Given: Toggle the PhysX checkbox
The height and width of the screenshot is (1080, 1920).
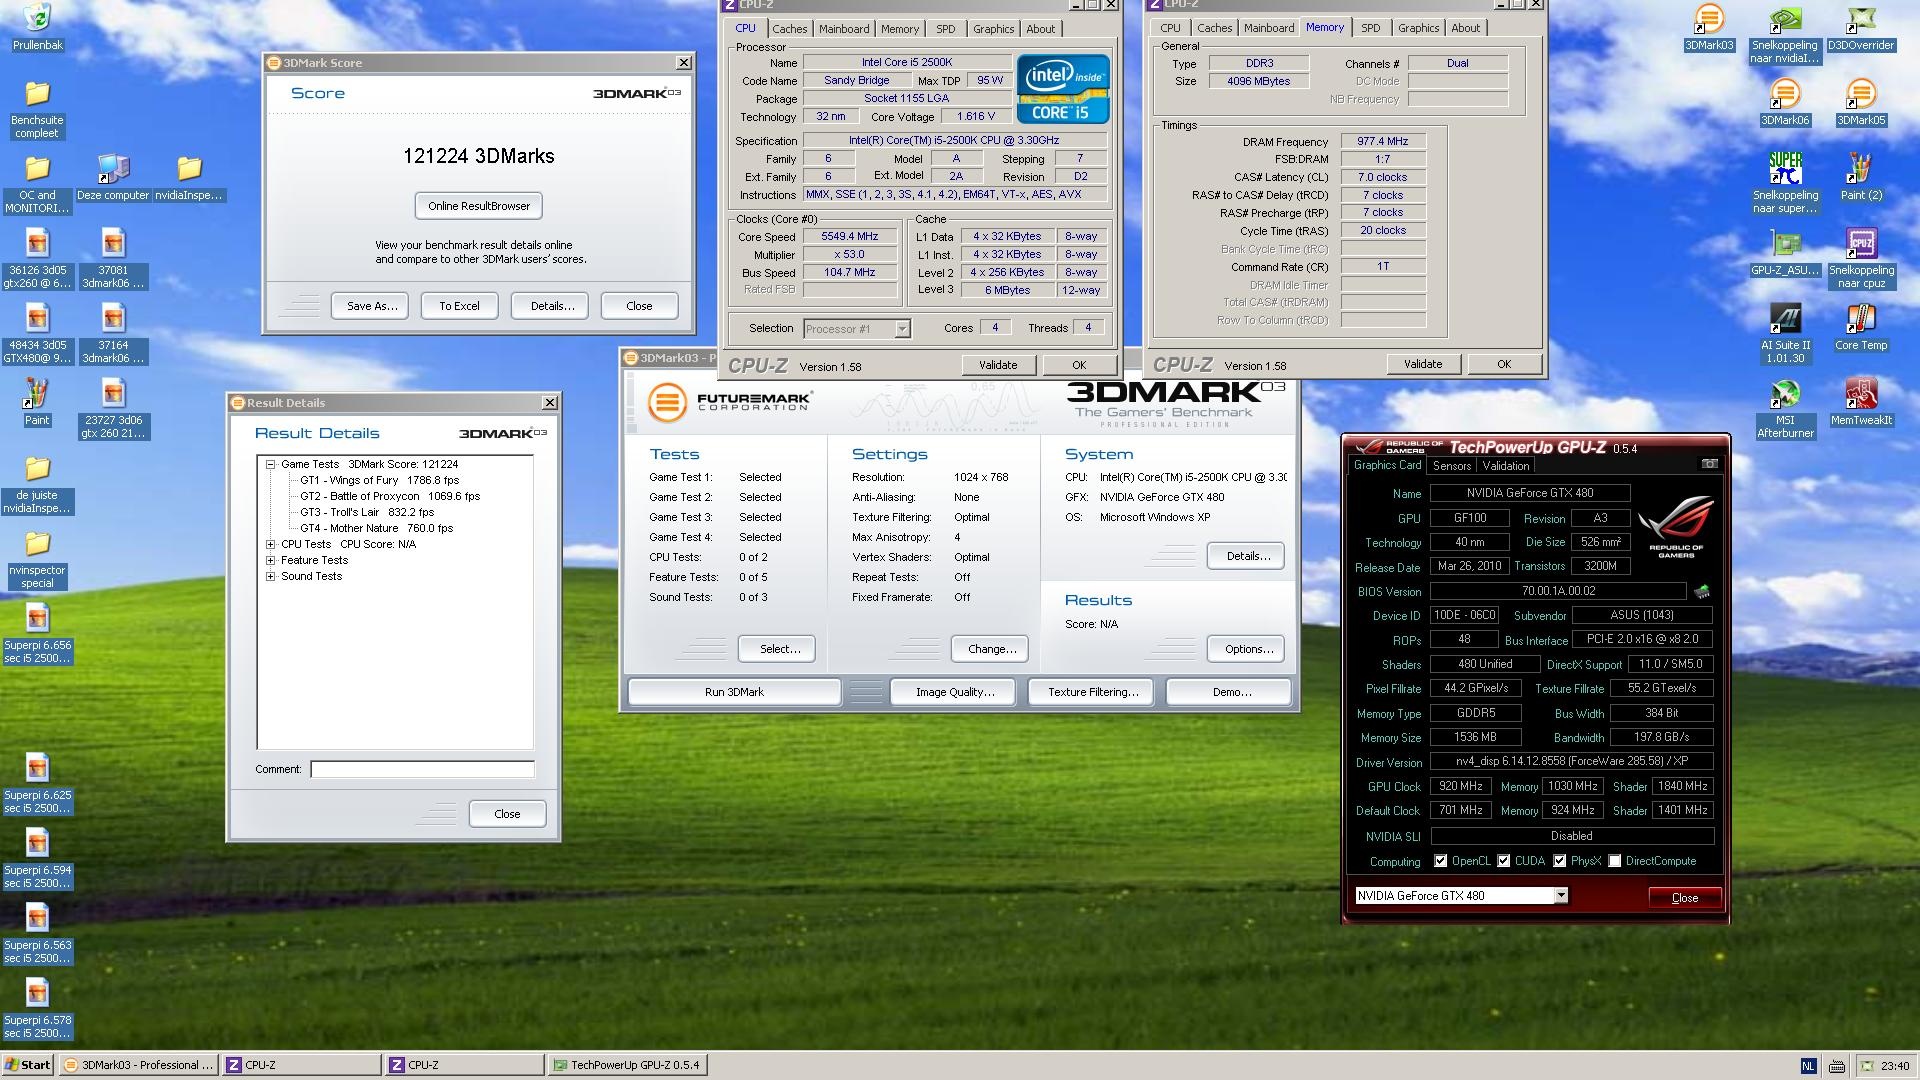Looking at the screenshot, I should coord(1559,861).
